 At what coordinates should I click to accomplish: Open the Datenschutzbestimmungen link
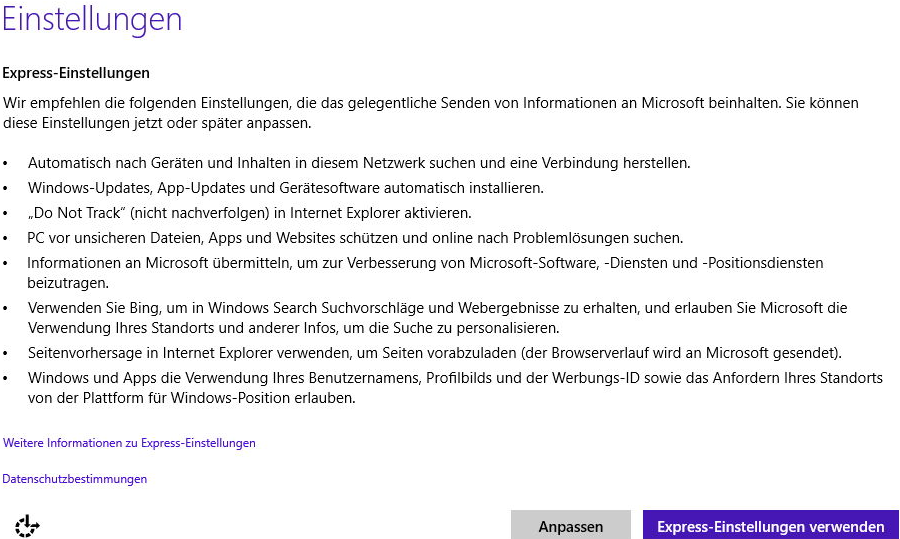click(x=75, y=479)
